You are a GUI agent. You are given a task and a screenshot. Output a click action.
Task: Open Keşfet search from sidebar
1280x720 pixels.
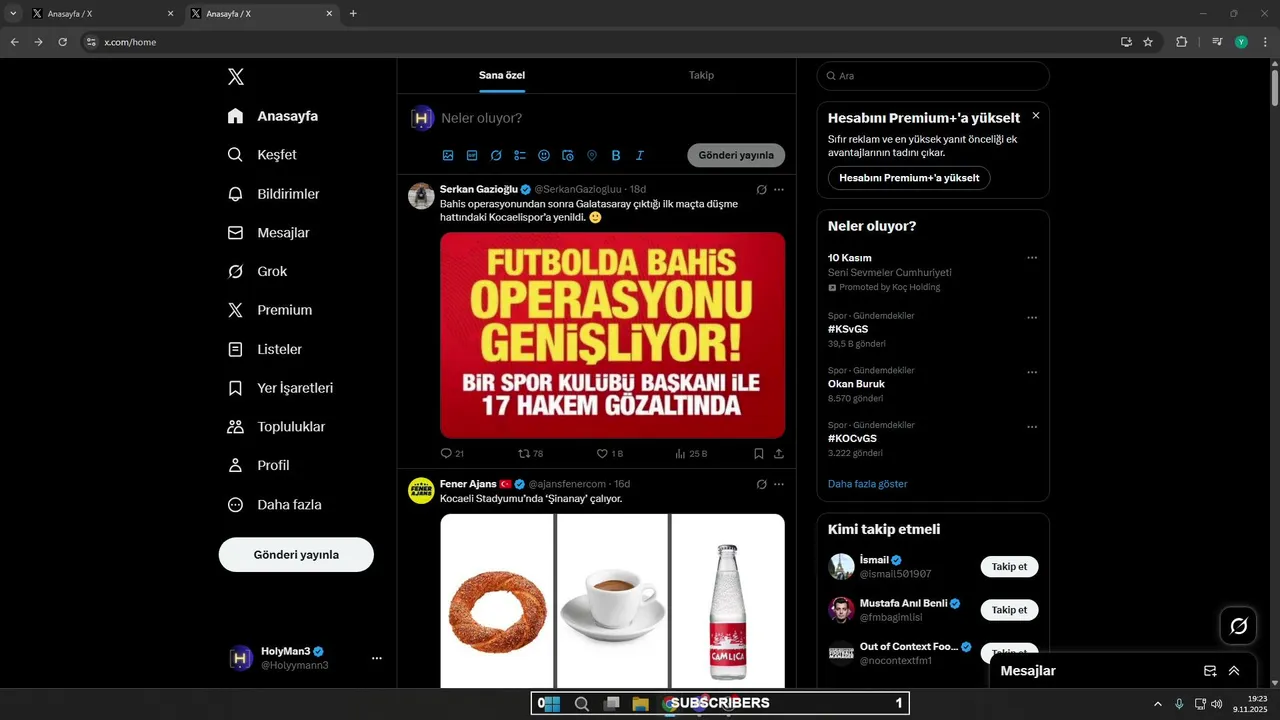(263, 155)
